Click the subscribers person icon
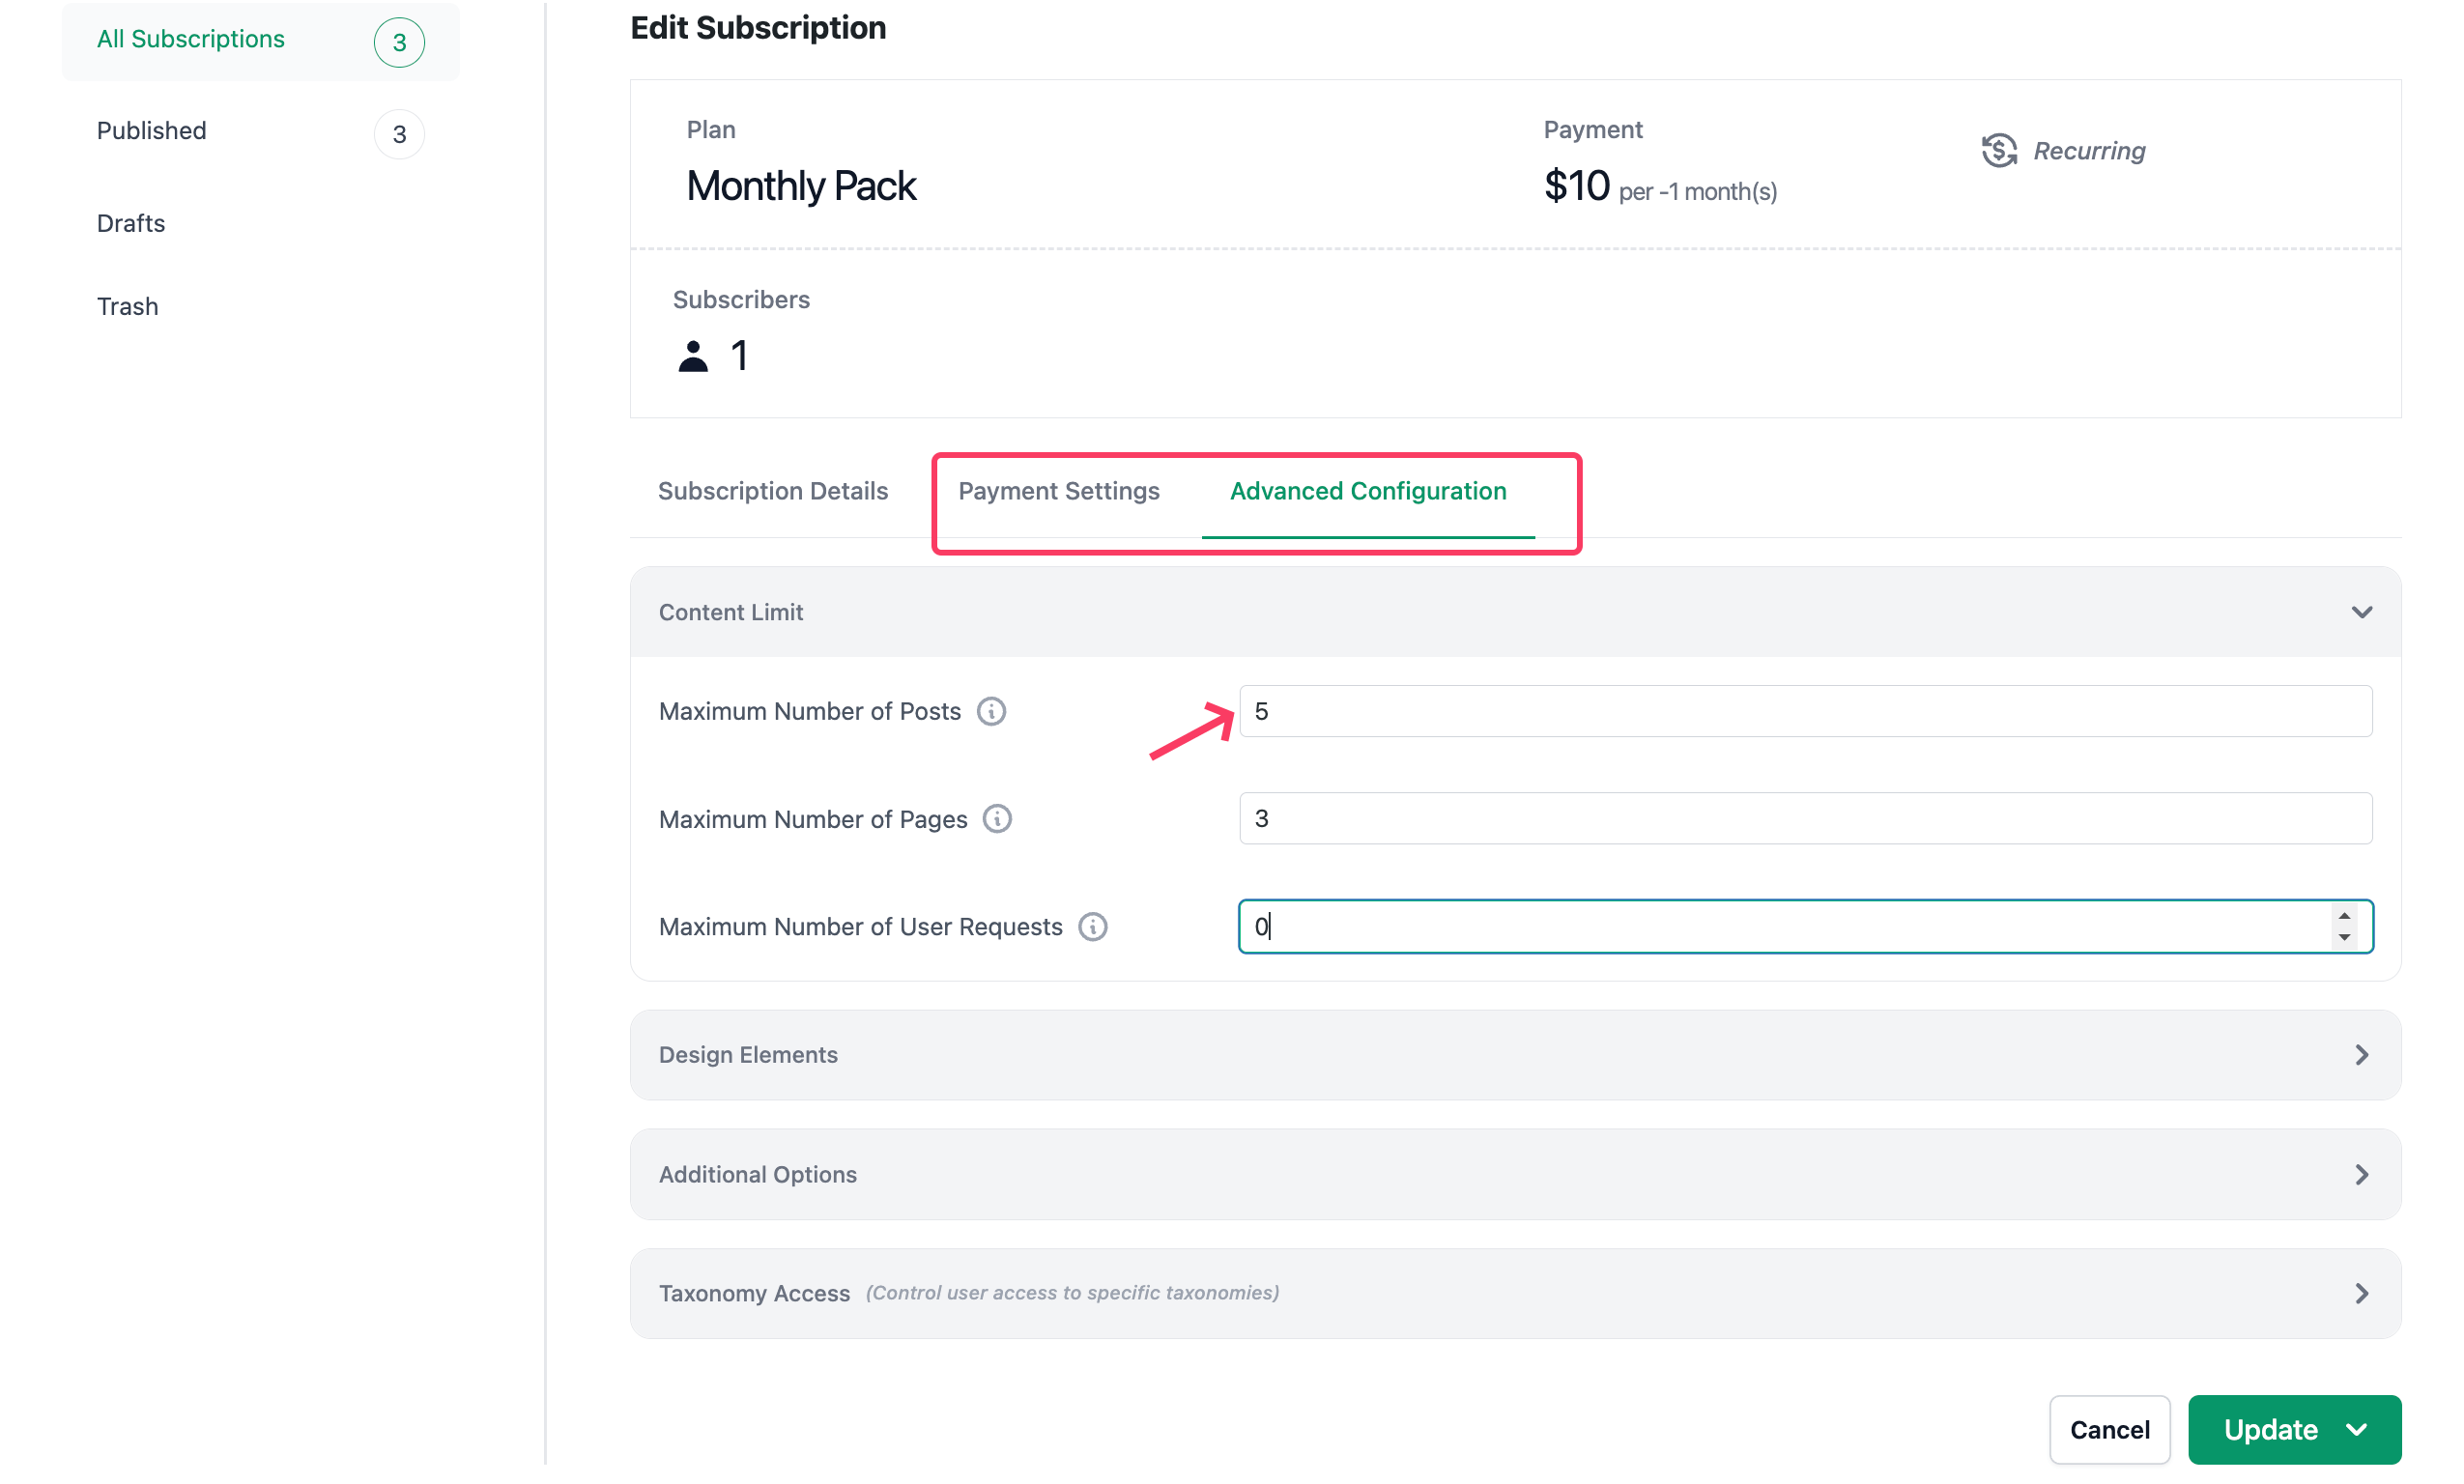The image size is (2464, 1484). (x=693, y=357)
